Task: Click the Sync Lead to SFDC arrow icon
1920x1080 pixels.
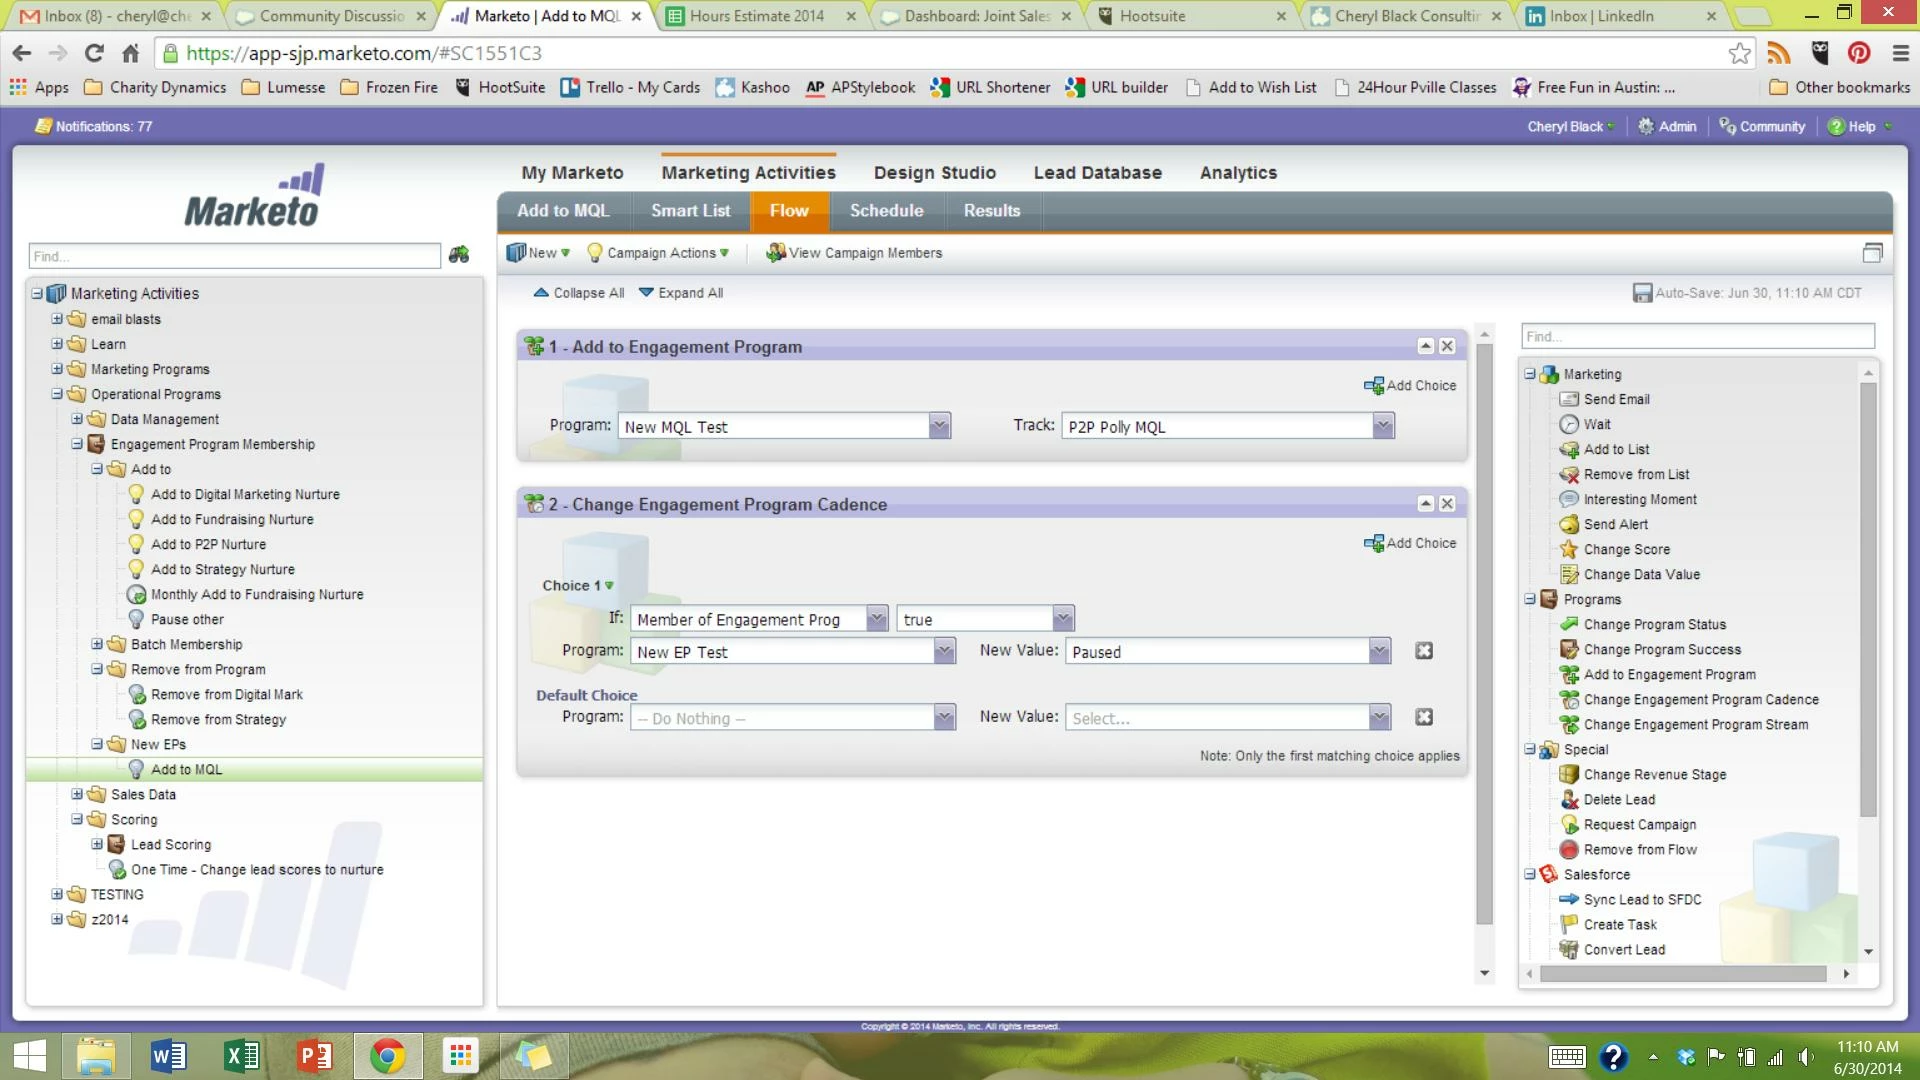Action: [1569, 899]
